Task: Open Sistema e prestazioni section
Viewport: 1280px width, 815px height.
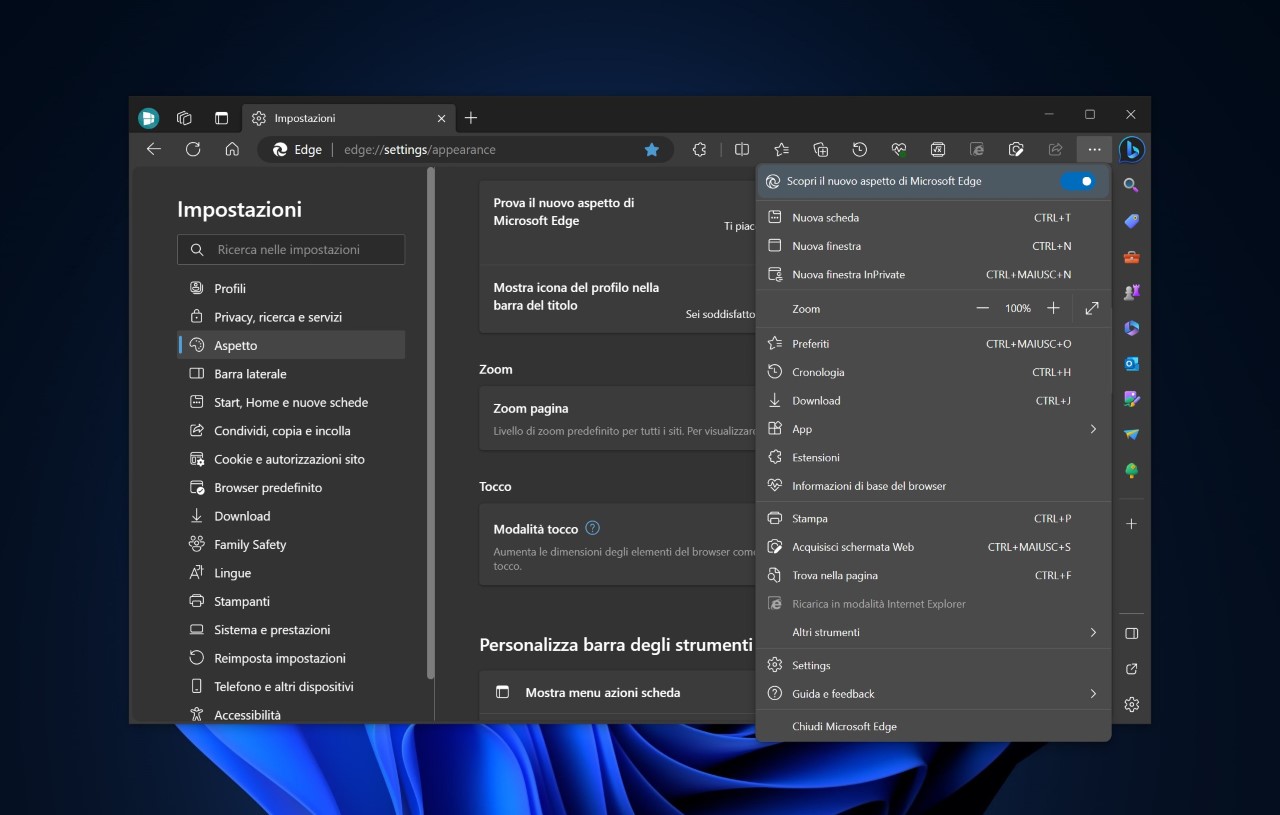Action: (291, 630)
